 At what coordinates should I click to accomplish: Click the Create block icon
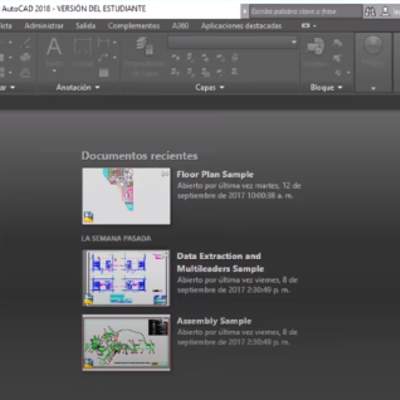[338, 43]
